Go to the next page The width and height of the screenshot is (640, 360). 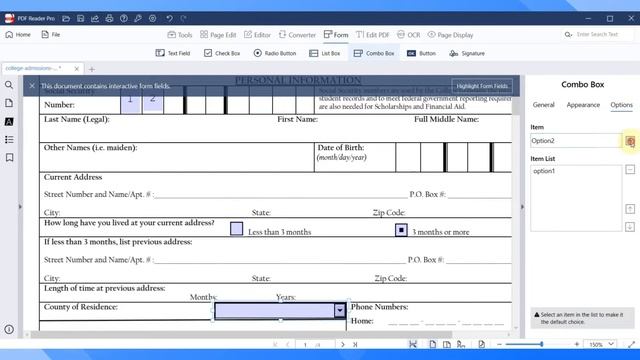[x=342, y=344]
